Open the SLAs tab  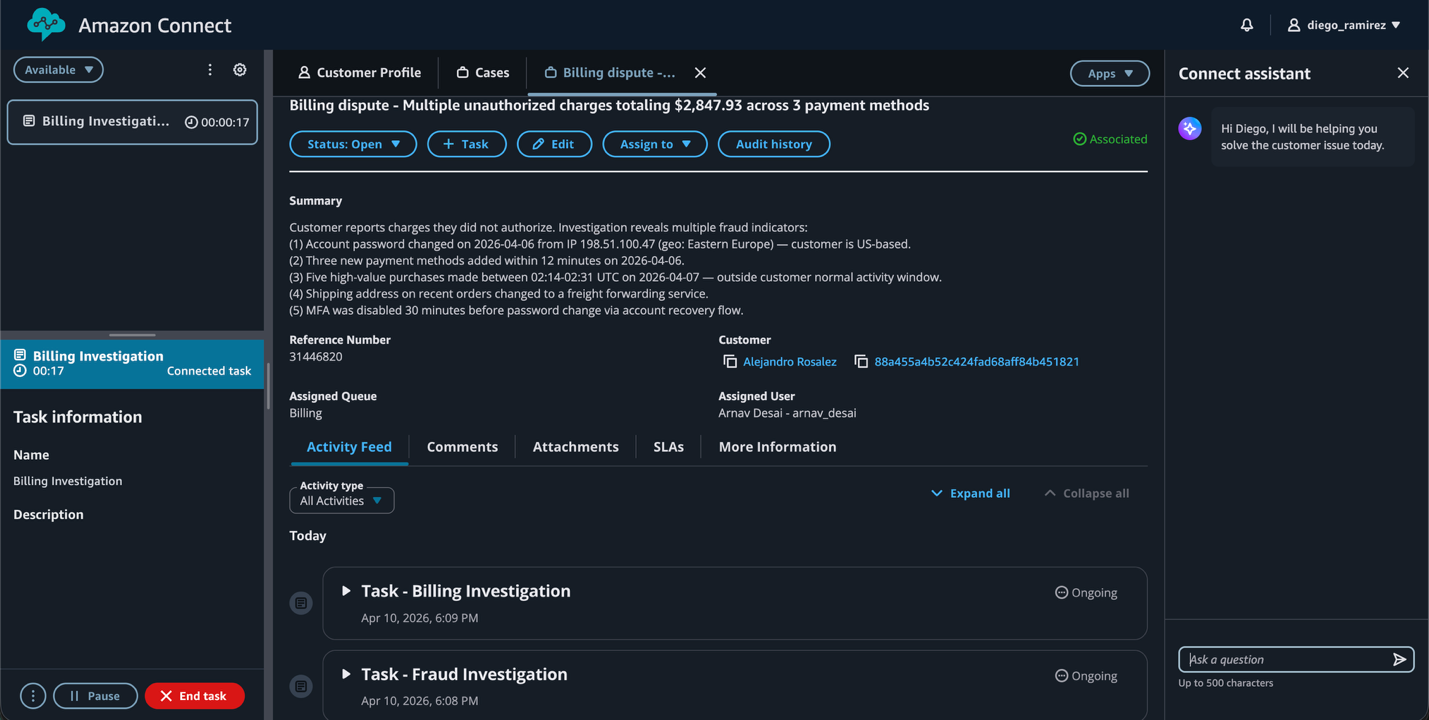(x=668, y=447)
